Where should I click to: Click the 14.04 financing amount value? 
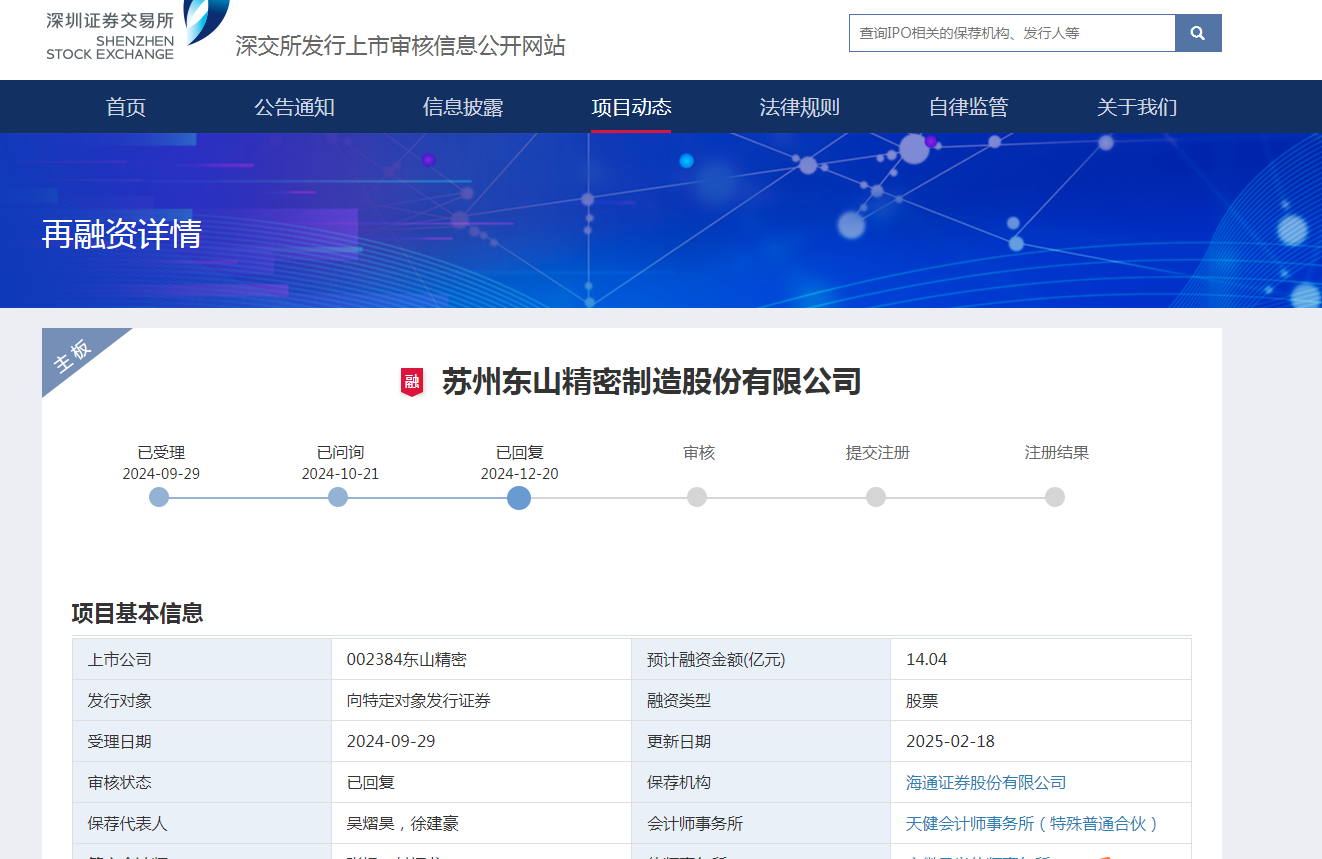(x=926, y=660)
